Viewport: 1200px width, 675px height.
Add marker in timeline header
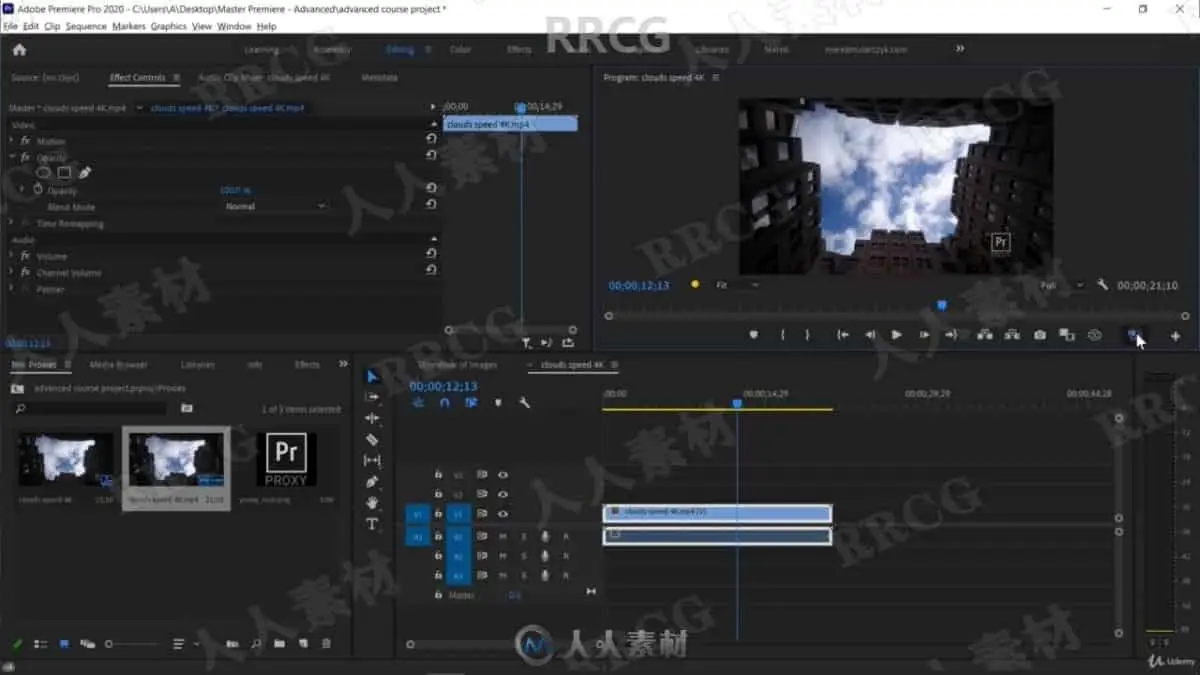click(498, 403)
